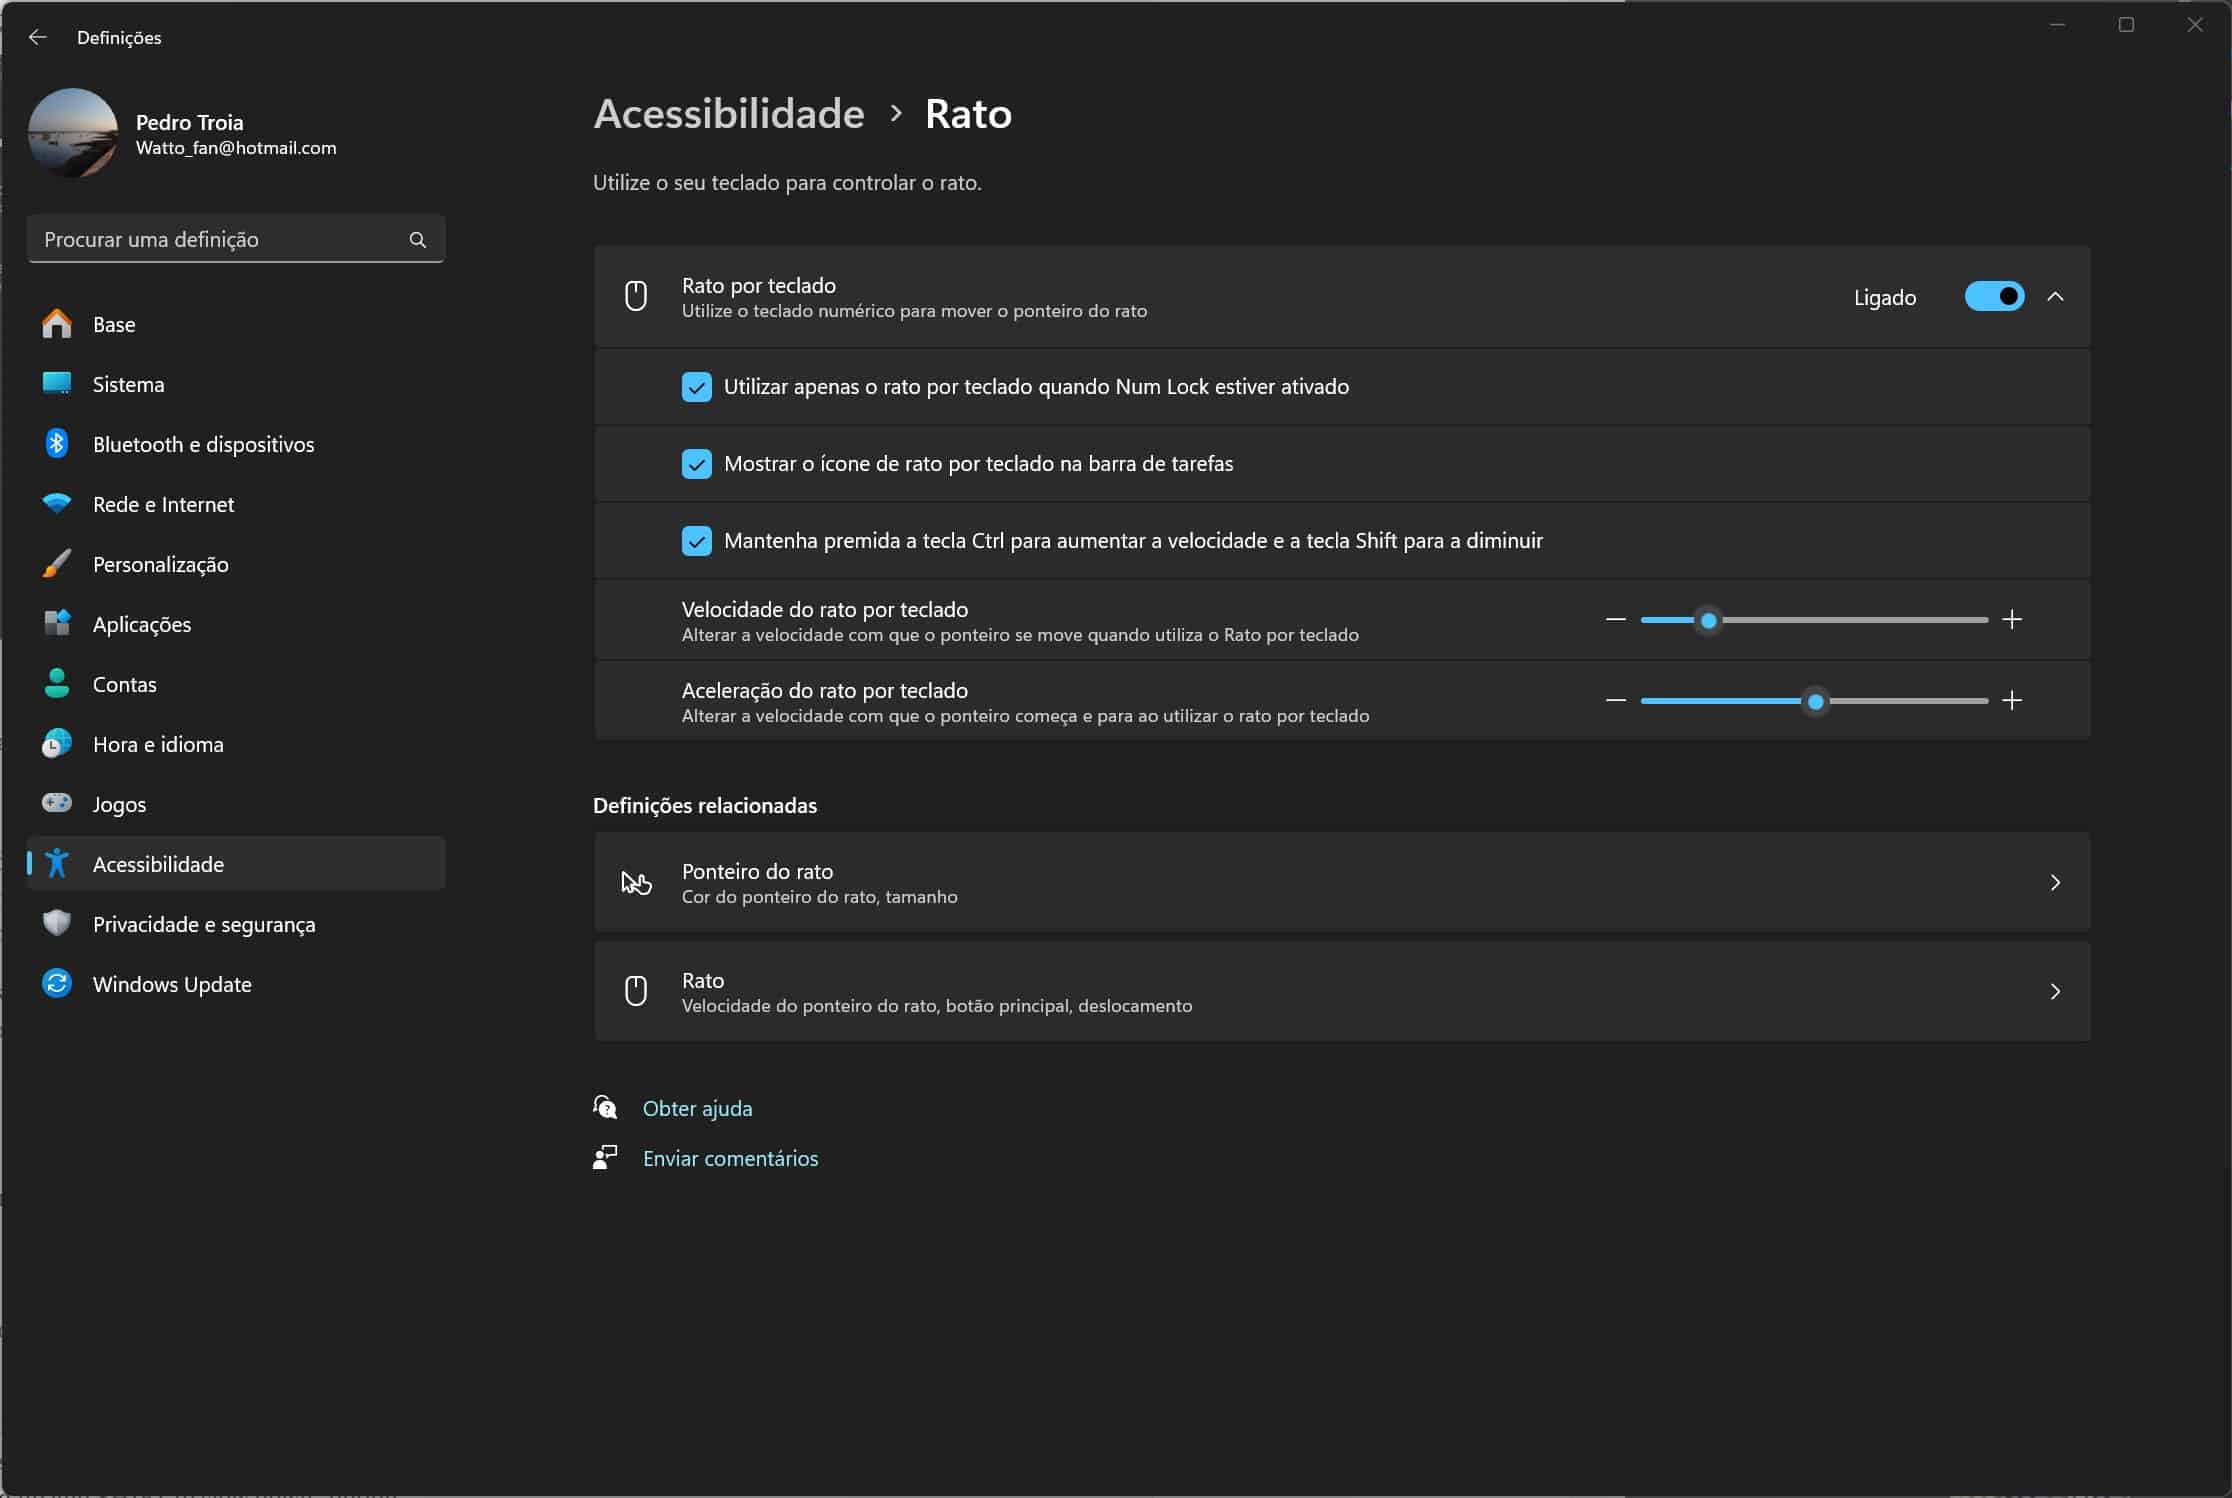Open the related Rato settings page
The image size is (2232, 1498).
(x=1341, y=992)
